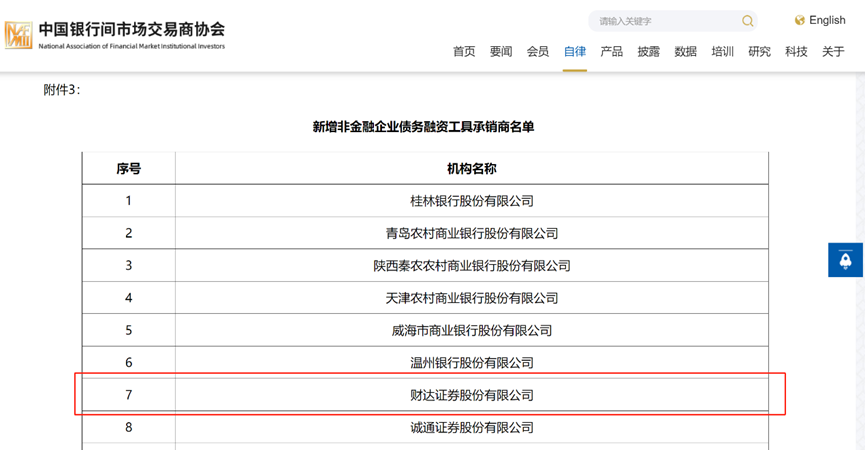Click serial number 5 cell

(x=129, y=330)
